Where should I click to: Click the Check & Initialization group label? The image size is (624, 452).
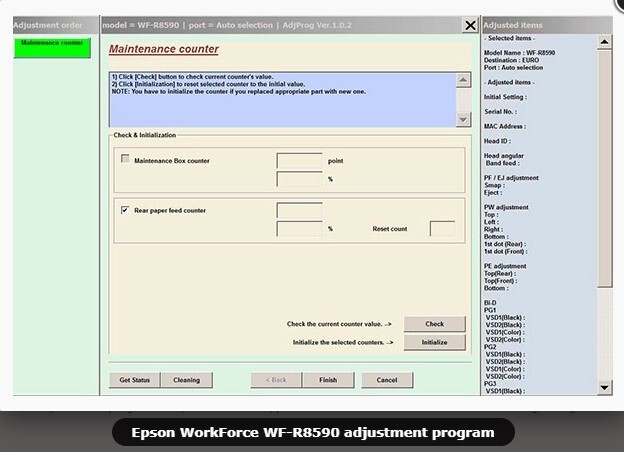[144, 135]
